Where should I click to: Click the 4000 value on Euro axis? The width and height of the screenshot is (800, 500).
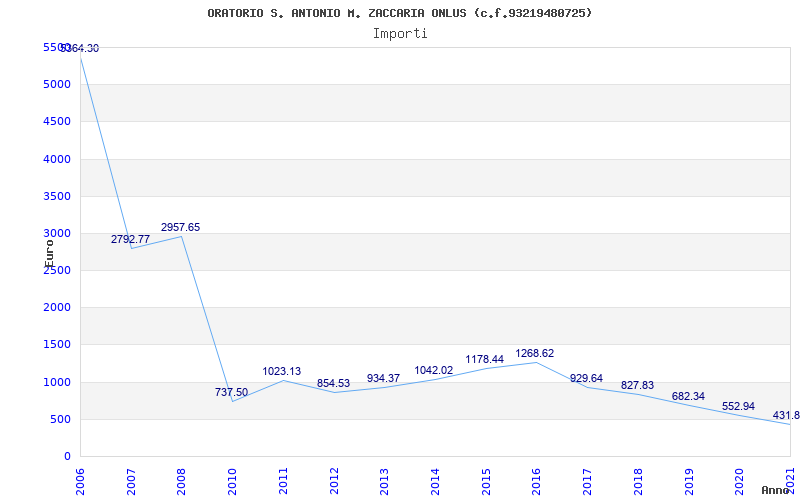[56, 159]
